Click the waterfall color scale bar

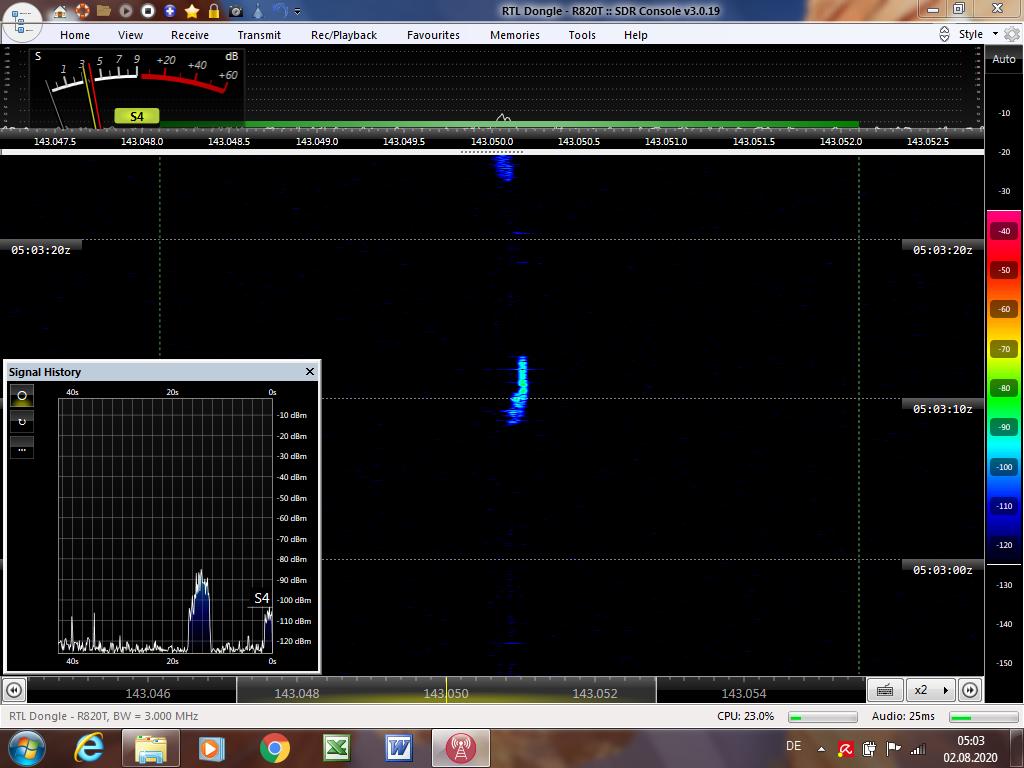tap(1004, 387)
